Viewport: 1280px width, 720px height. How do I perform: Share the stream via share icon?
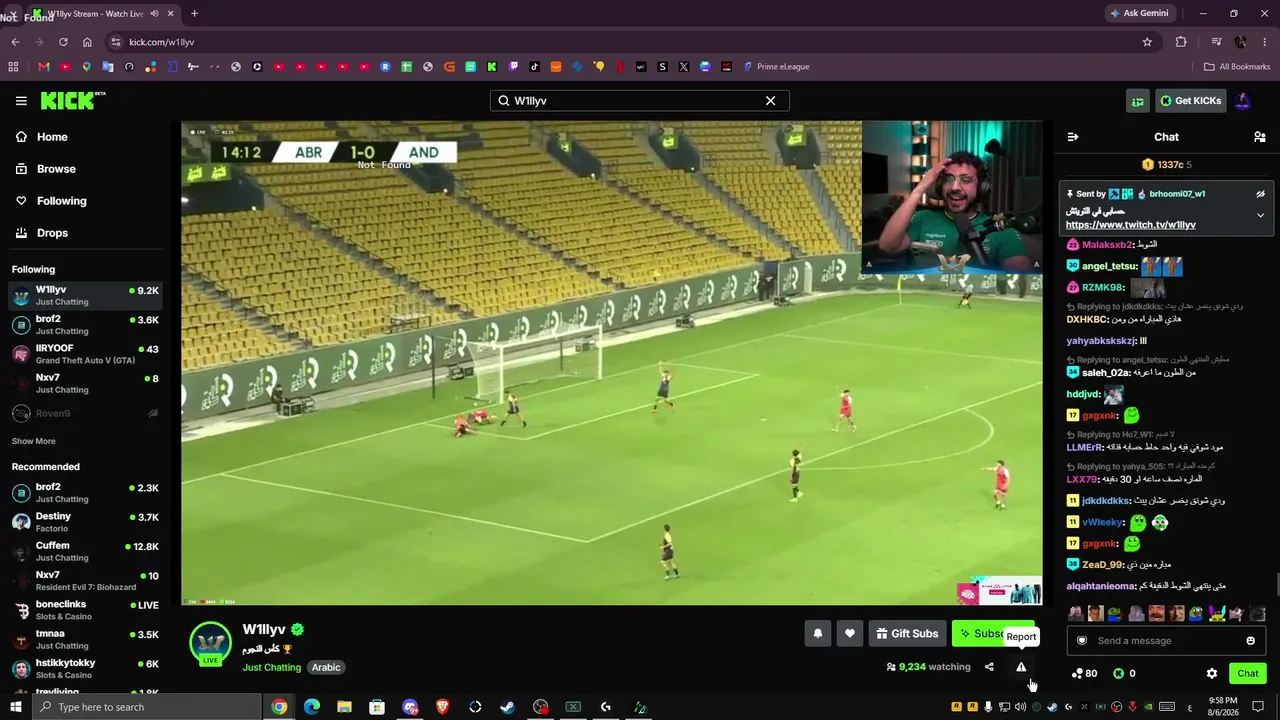(x=989, y=667)
